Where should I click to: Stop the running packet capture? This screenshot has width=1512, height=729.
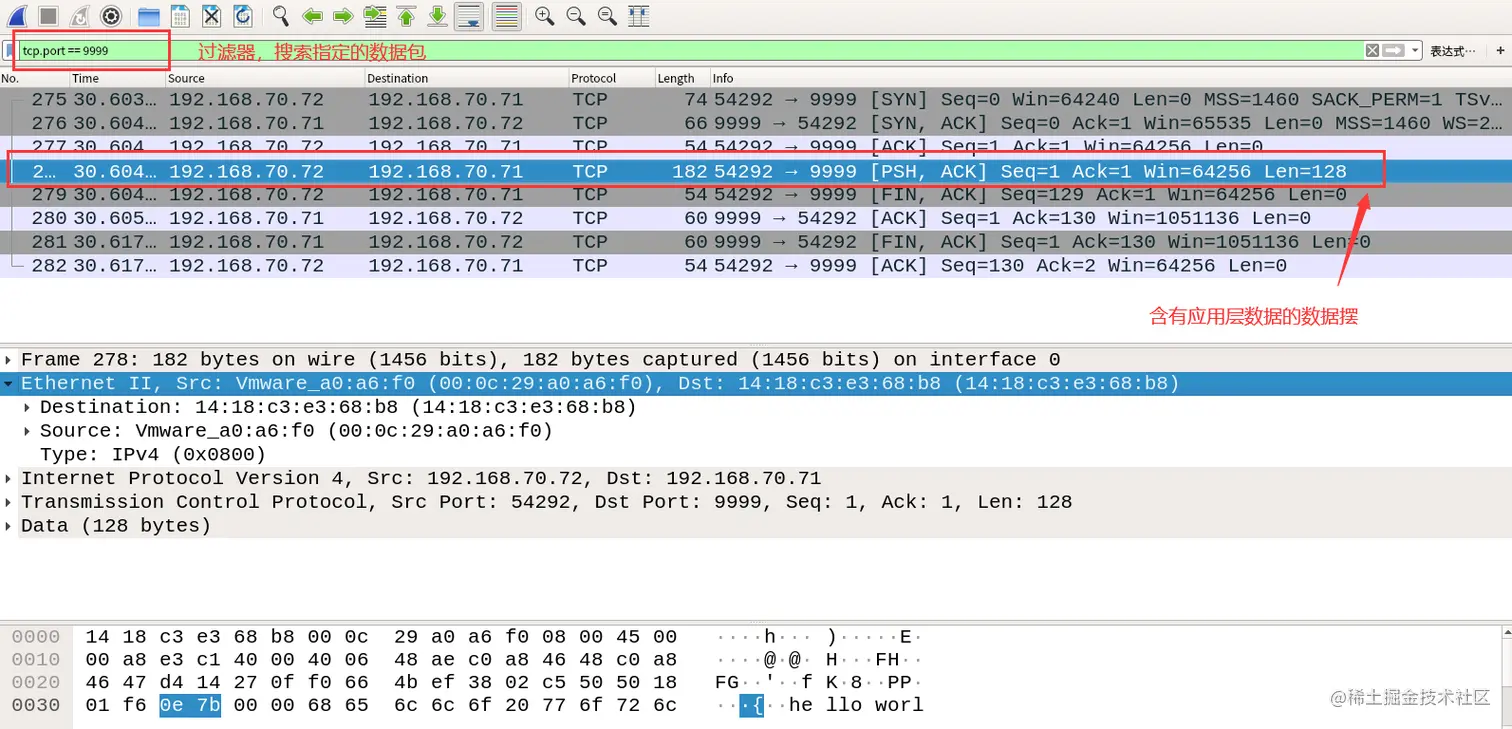coord(48,16)
